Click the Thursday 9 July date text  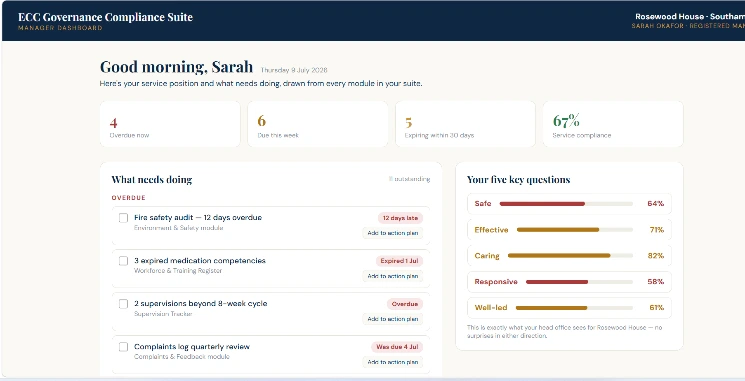[x=294, y=70]
